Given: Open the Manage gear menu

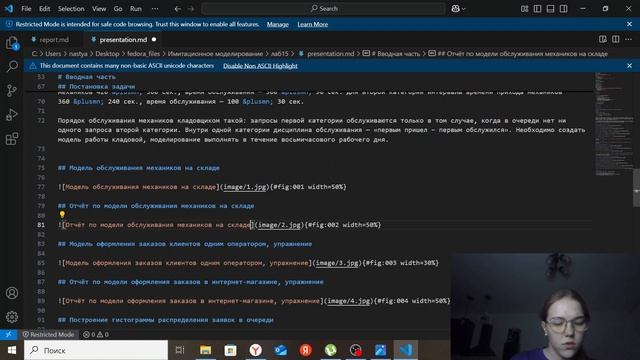Looking at the screenshot, I should click(12, 317).
